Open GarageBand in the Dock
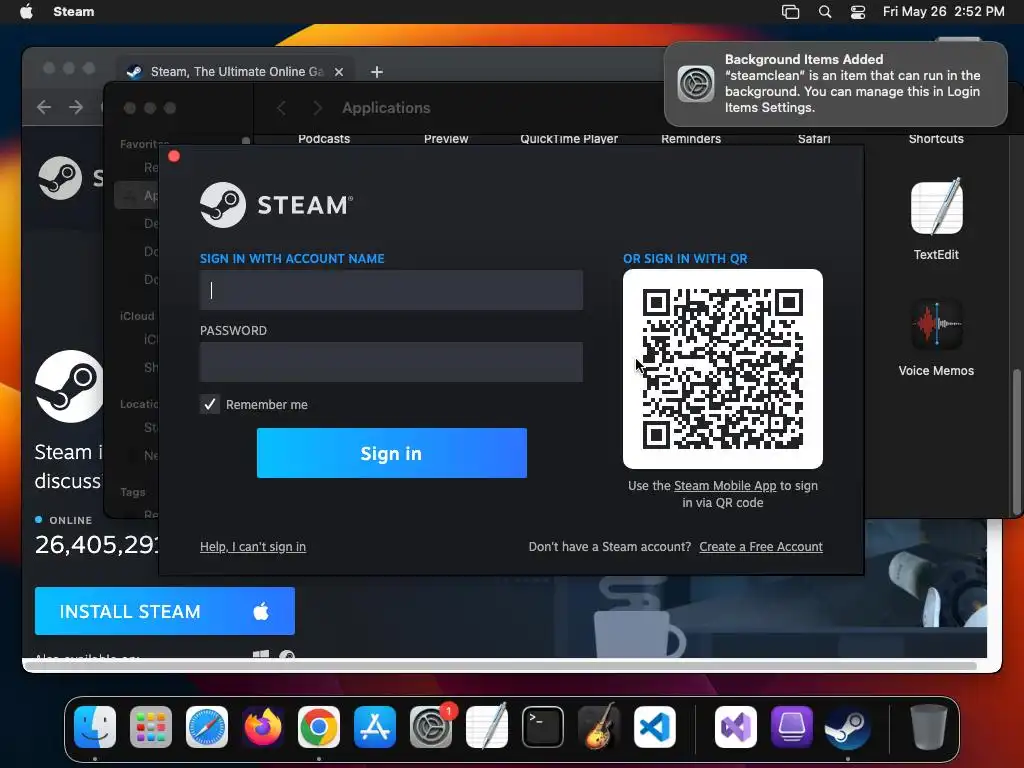Viewport: 1024px width, 768px height. pyautogui.click(x=599, y=727)
